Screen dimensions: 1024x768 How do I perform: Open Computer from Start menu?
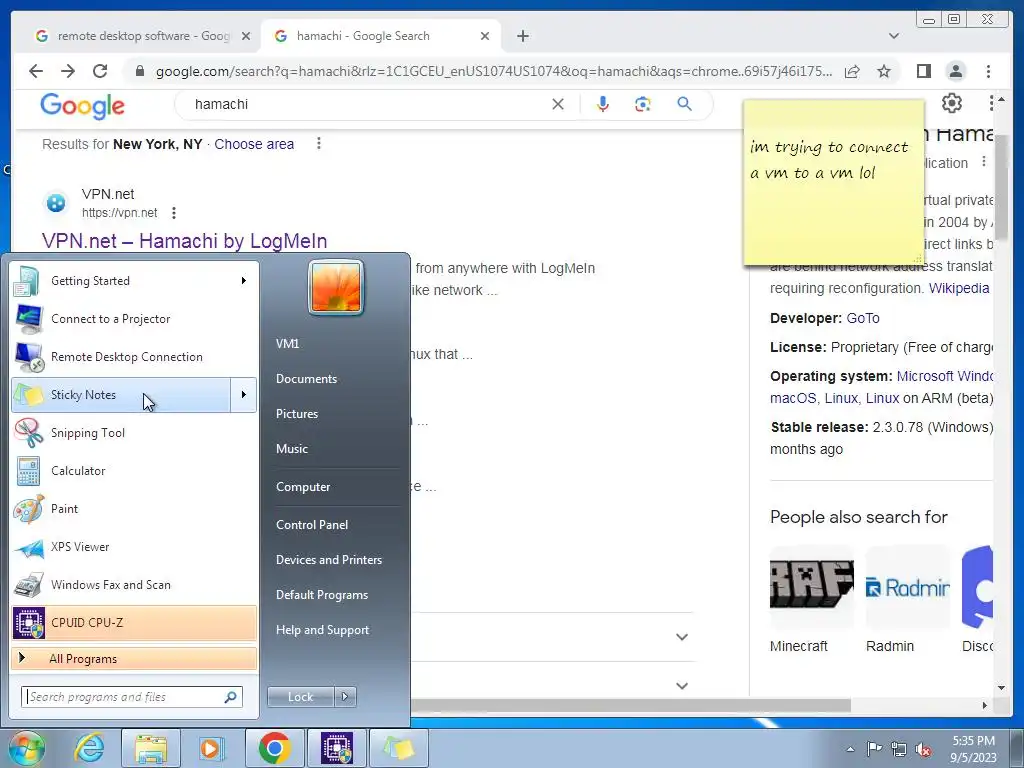click(303, 487)
